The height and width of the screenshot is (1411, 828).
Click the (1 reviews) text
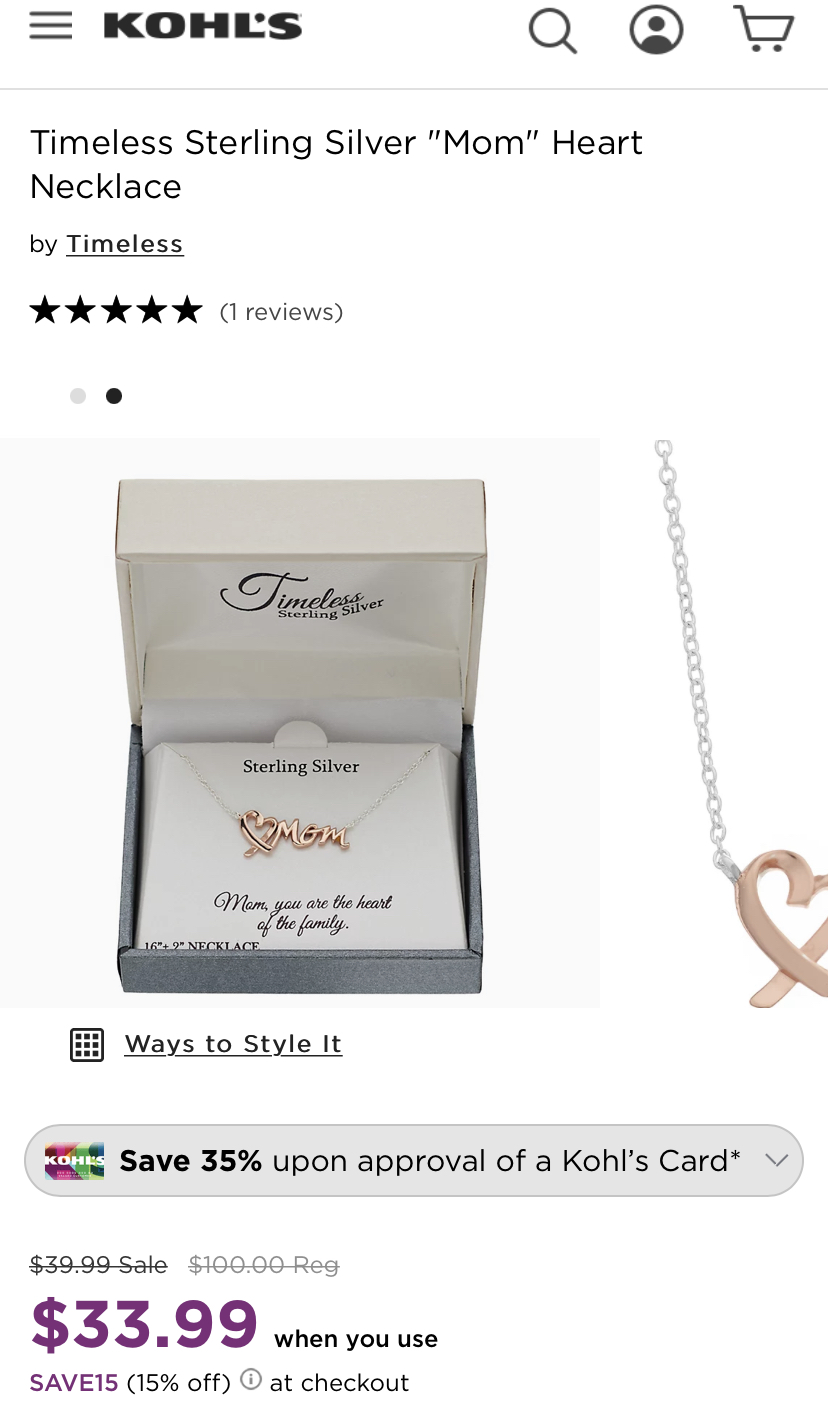[281, 312]
